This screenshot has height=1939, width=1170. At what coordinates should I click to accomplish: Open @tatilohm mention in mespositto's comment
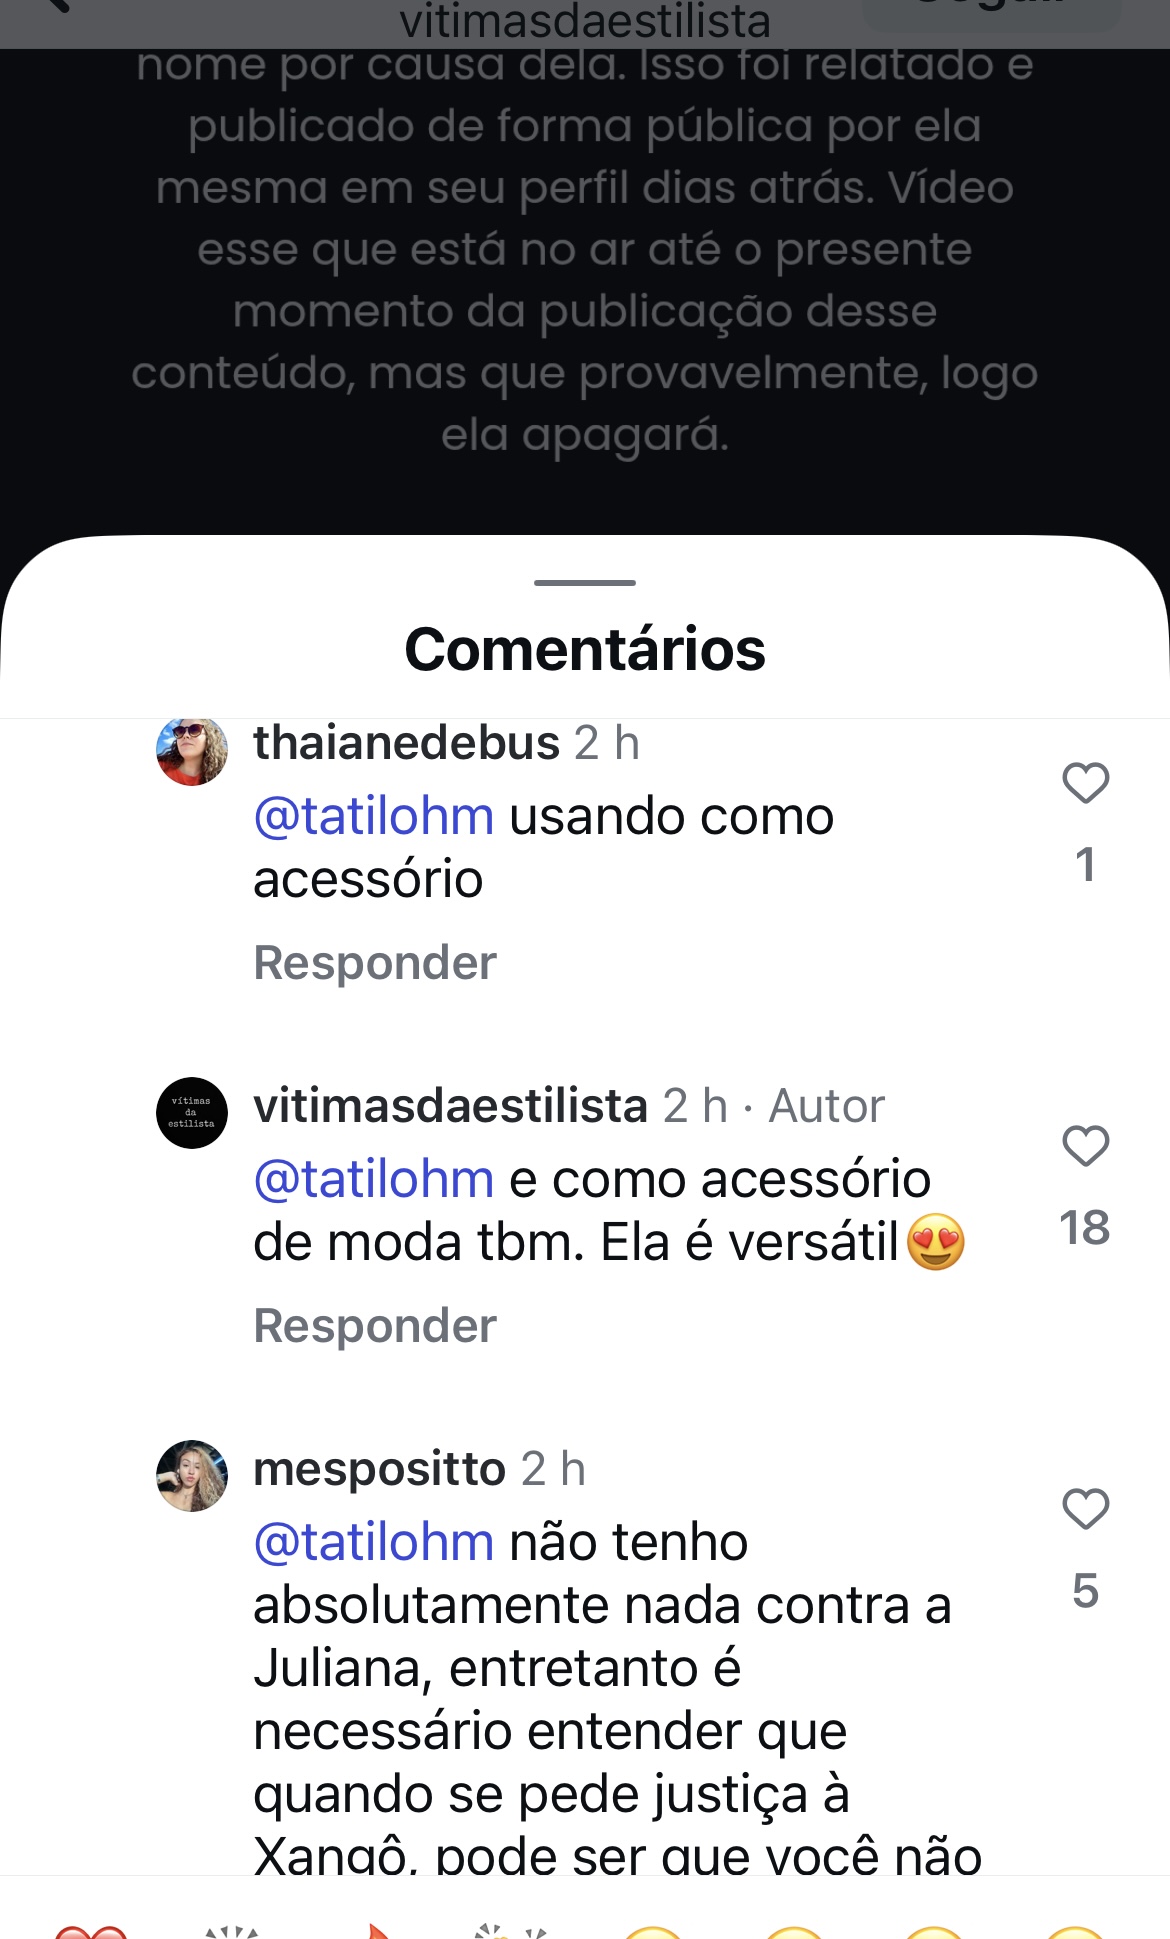[374, 1542]
